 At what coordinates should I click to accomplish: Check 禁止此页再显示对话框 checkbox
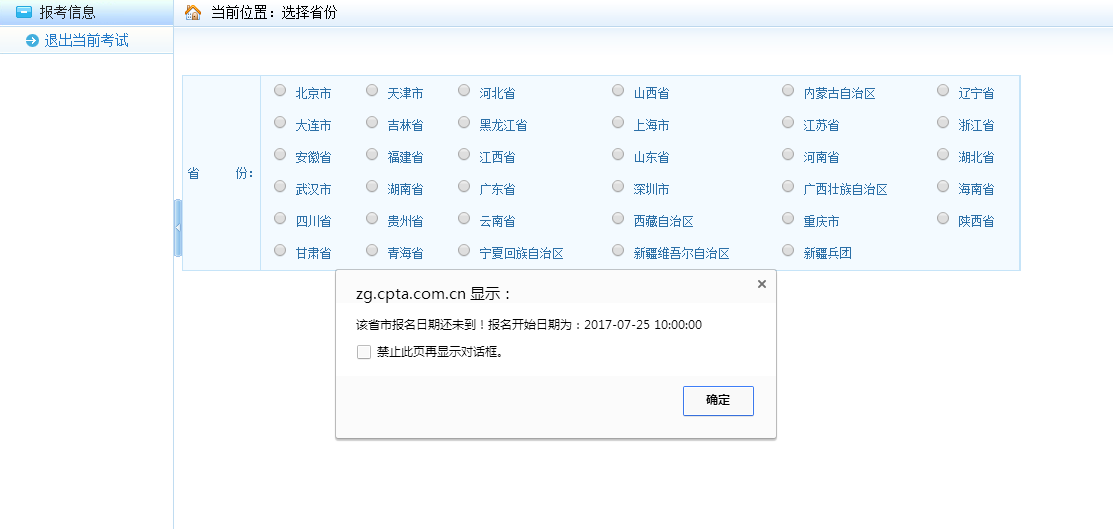click(x=364, y=352)
